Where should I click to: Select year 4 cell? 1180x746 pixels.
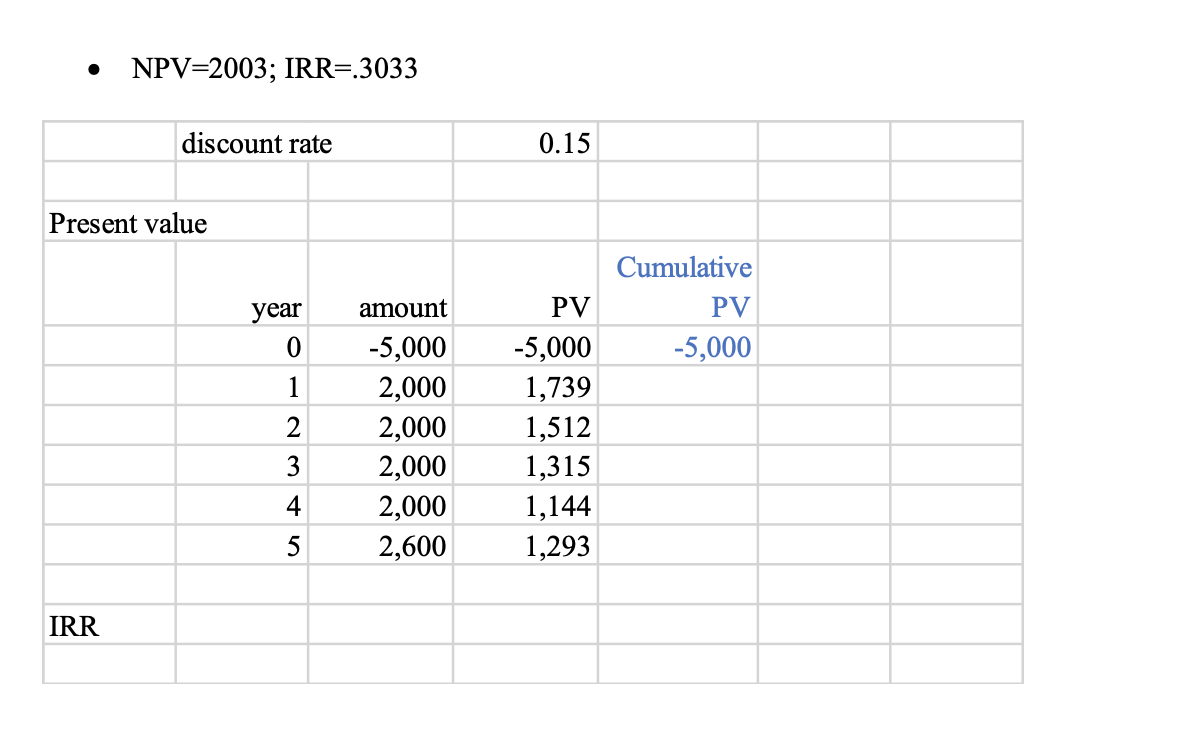point(242,505)
